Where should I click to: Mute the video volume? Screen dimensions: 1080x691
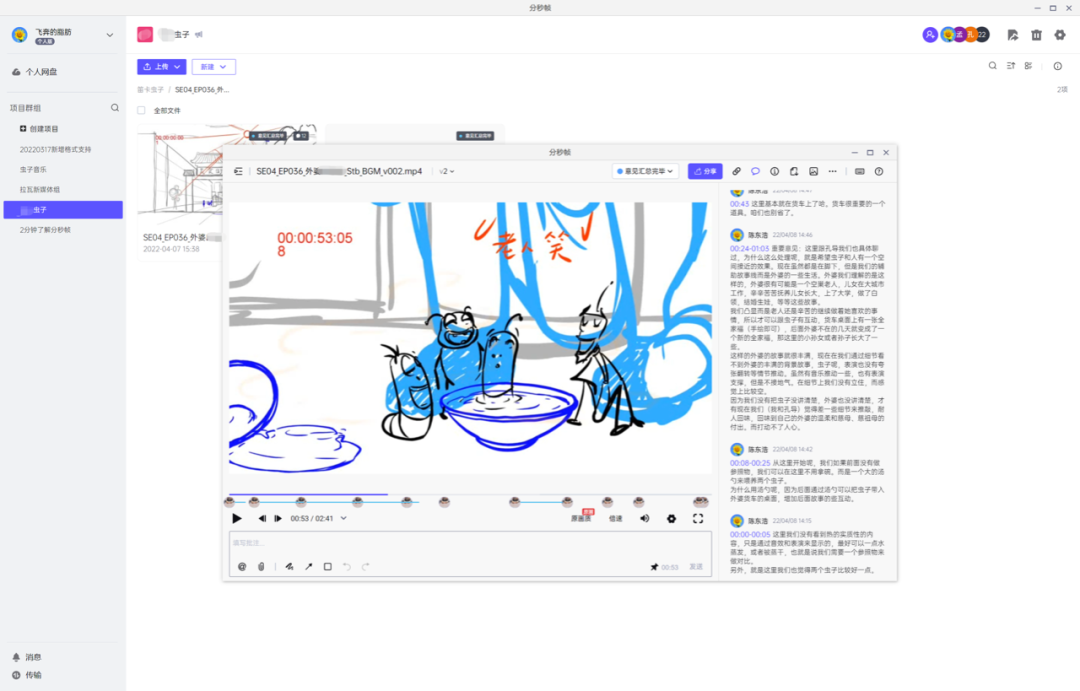pos(645,518)
